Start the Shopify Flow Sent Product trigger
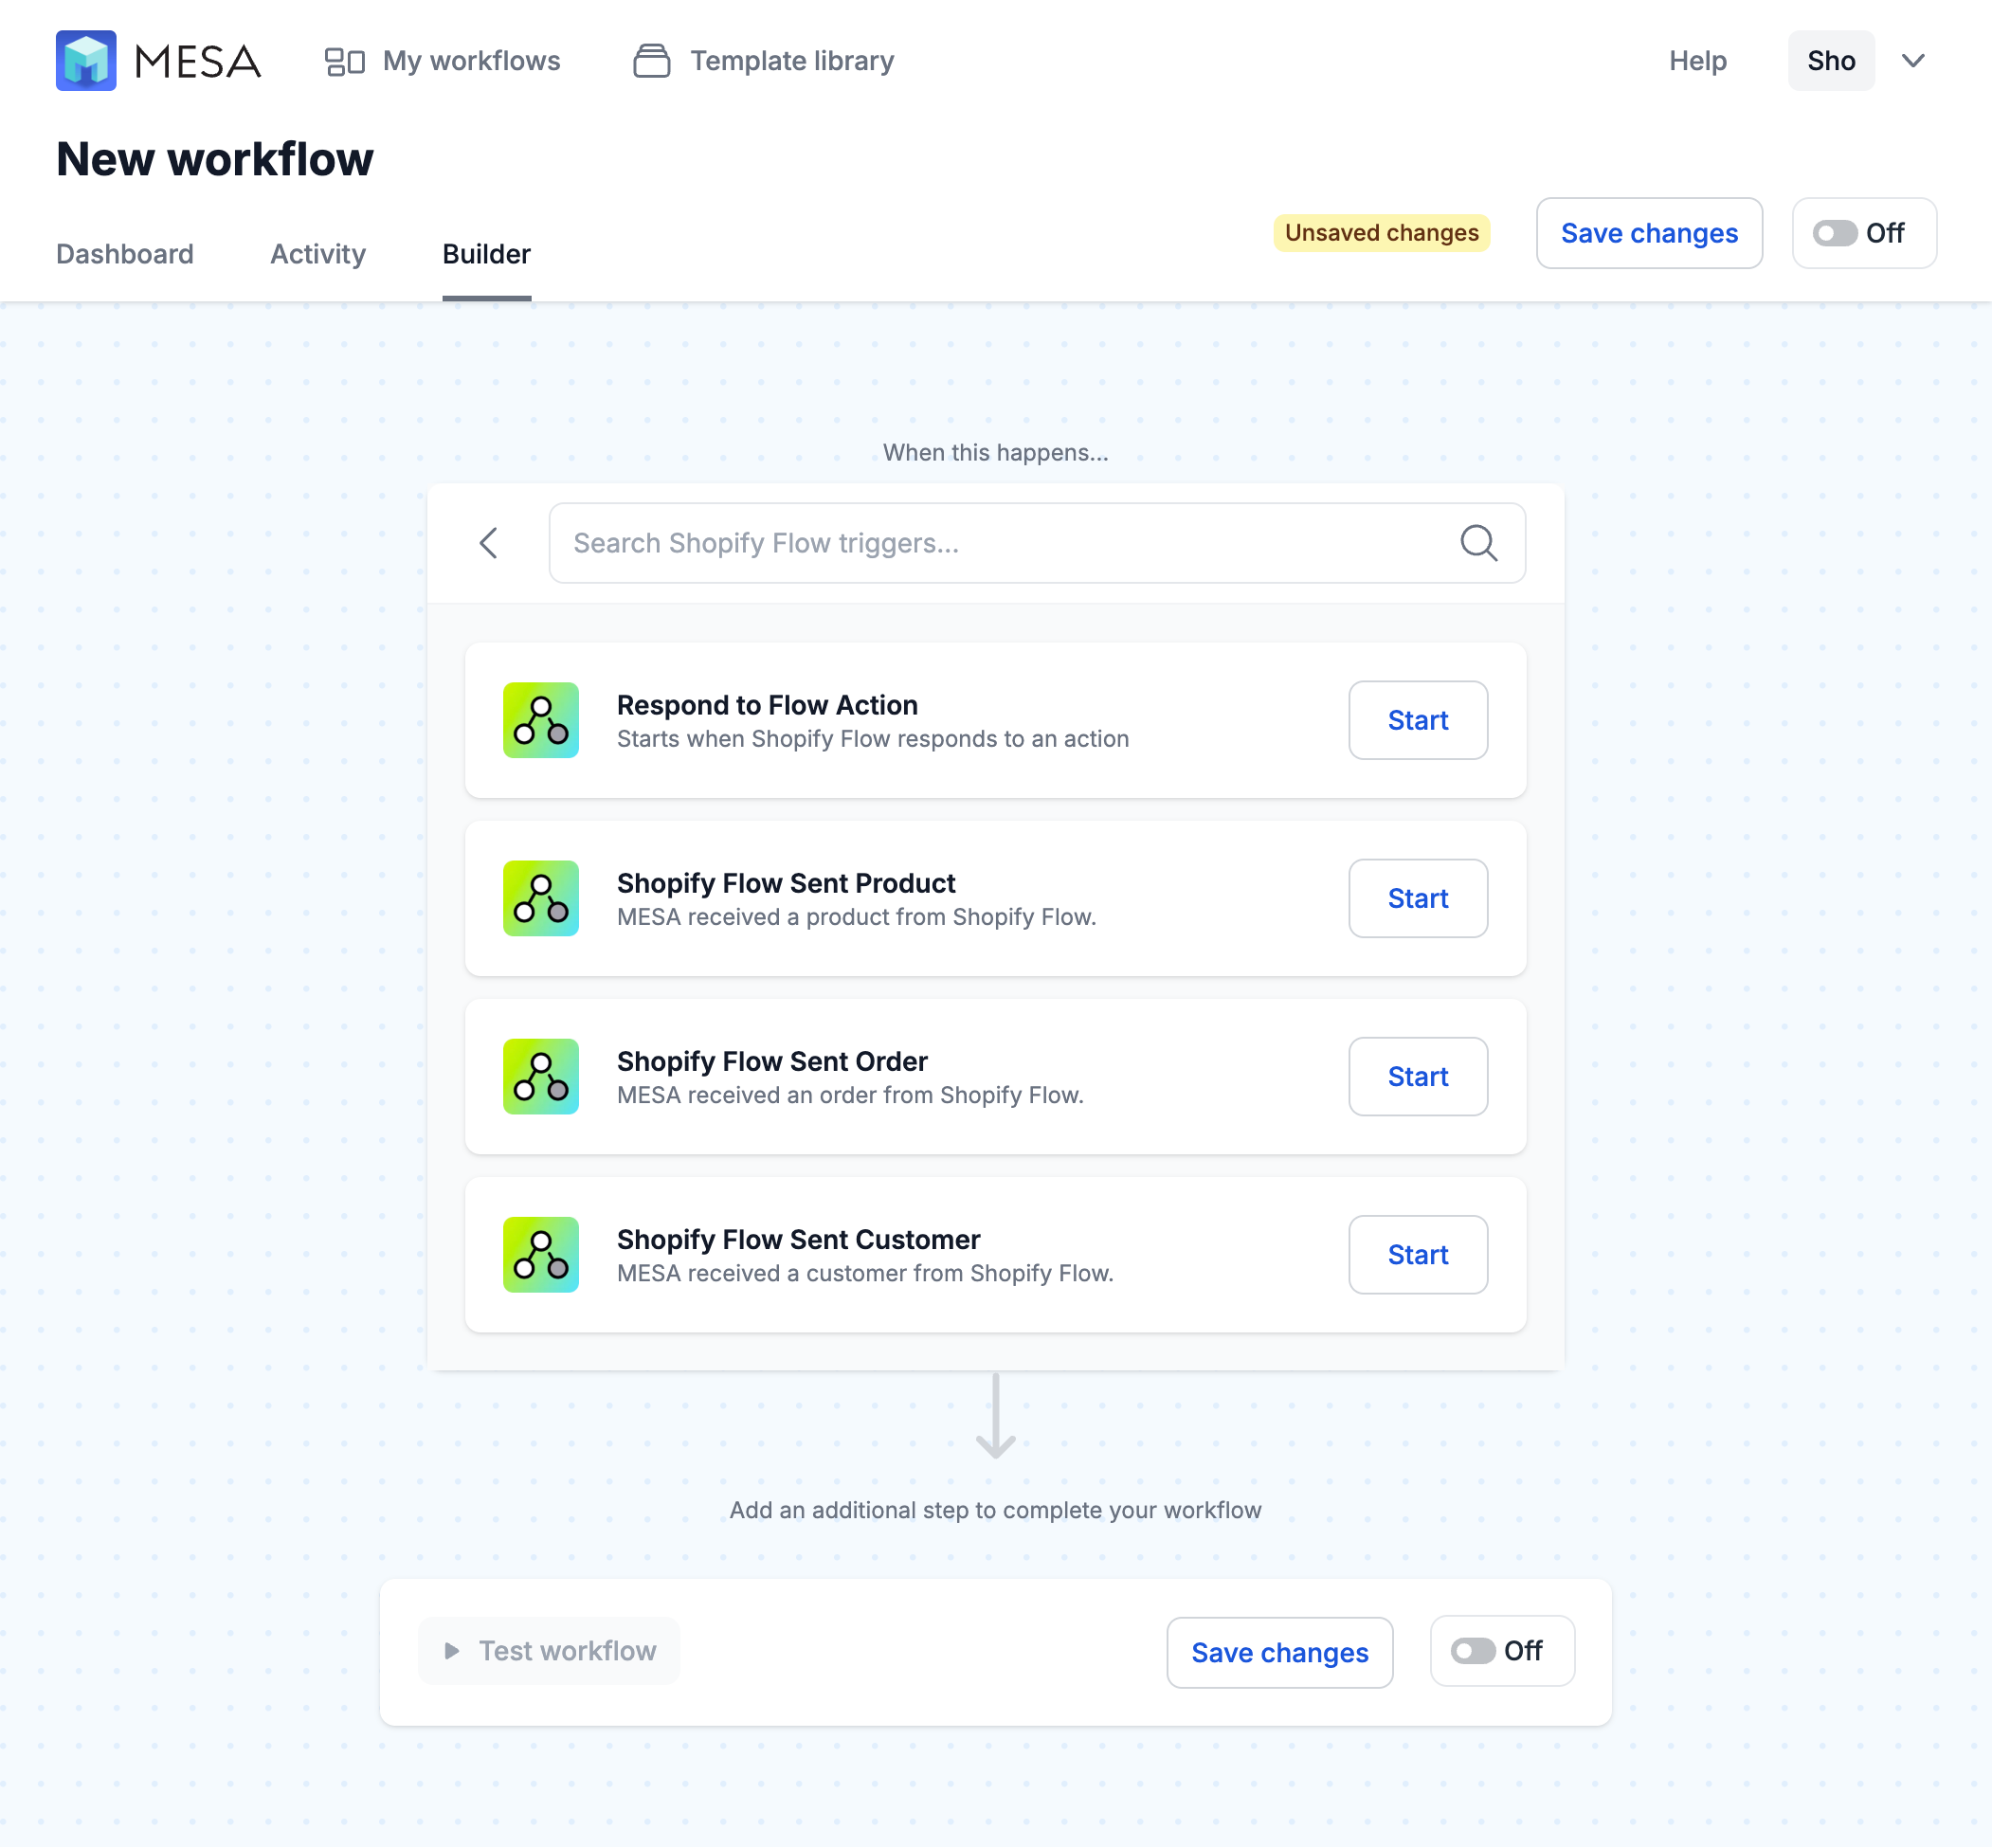 1418,898
